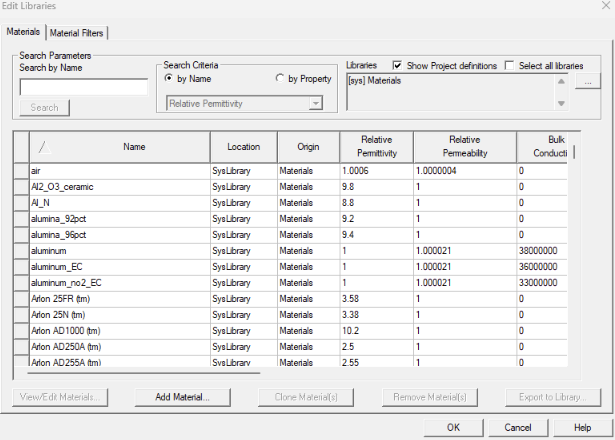Viewport: 615px width, 440px height.
Task: Select the by Property radio button
Action: click(x=280, y=78)
